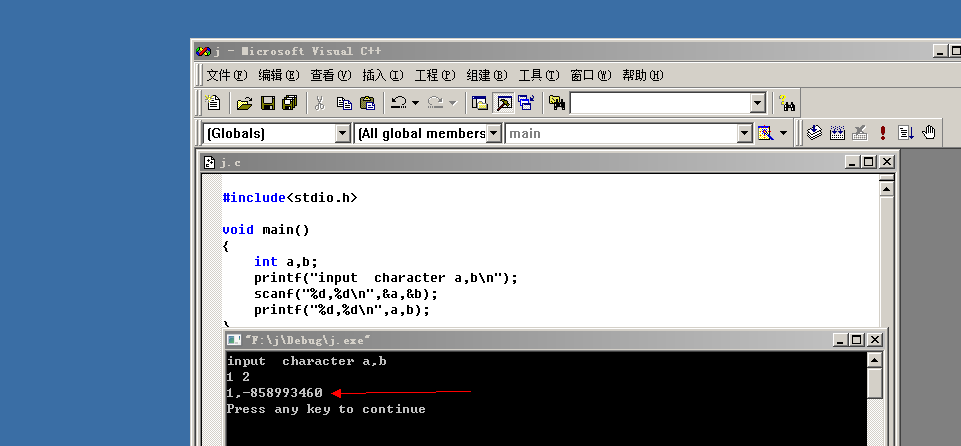The width and height of the screenshot is (961, 446).
Task: Open the Redo history dropdown arrow
Action: (x=453, y=103)
